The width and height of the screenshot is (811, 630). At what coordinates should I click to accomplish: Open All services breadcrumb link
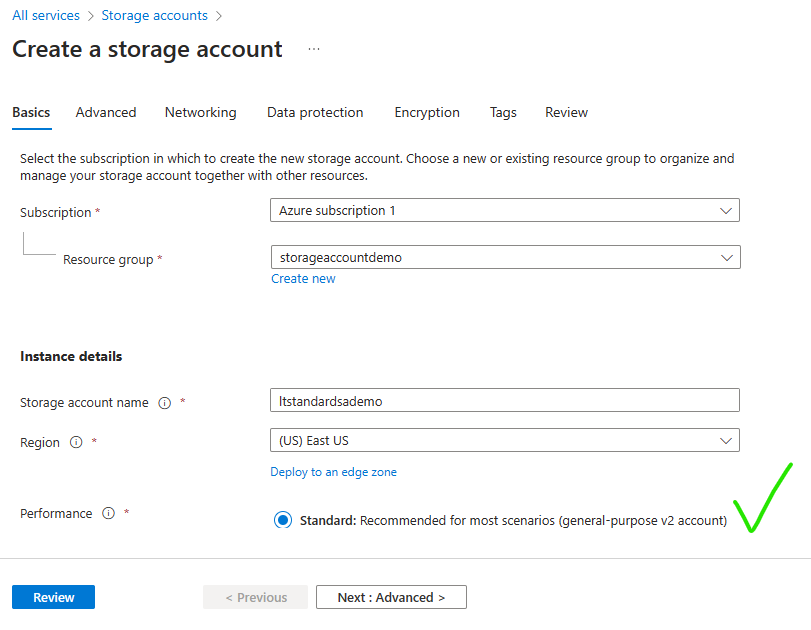pos(46,16)
